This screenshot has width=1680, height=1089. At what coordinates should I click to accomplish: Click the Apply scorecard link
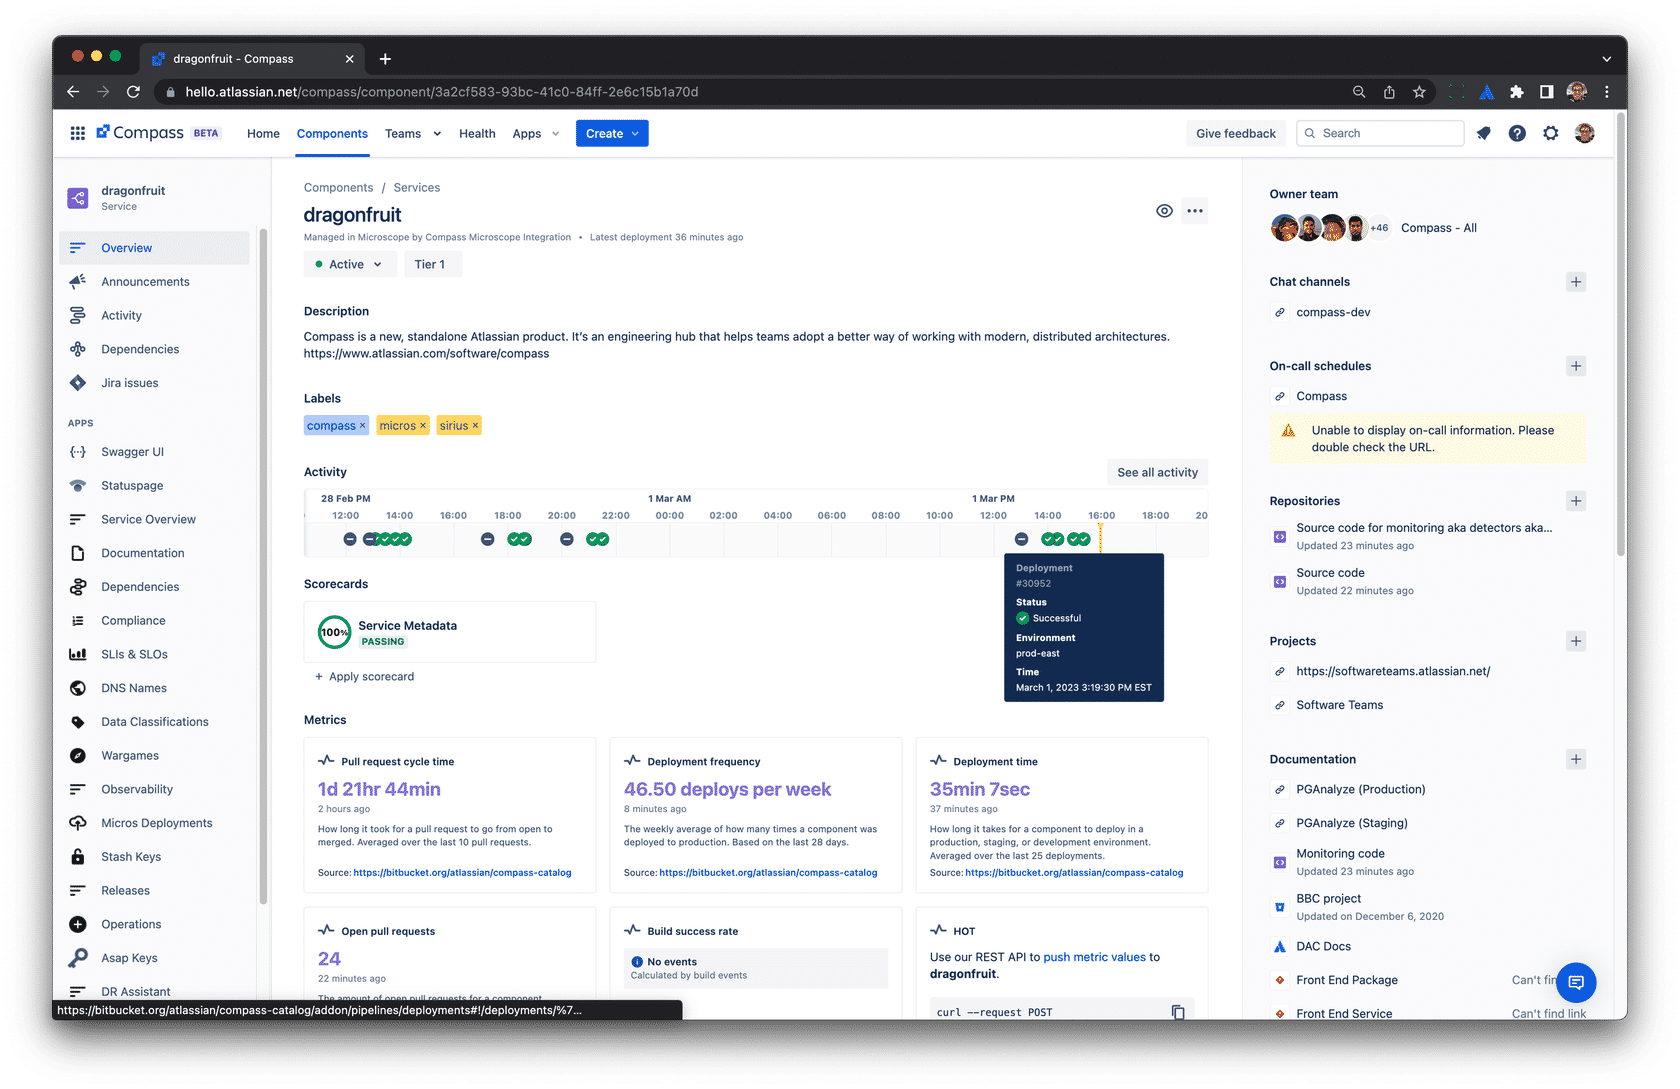(x=364, y=677)
